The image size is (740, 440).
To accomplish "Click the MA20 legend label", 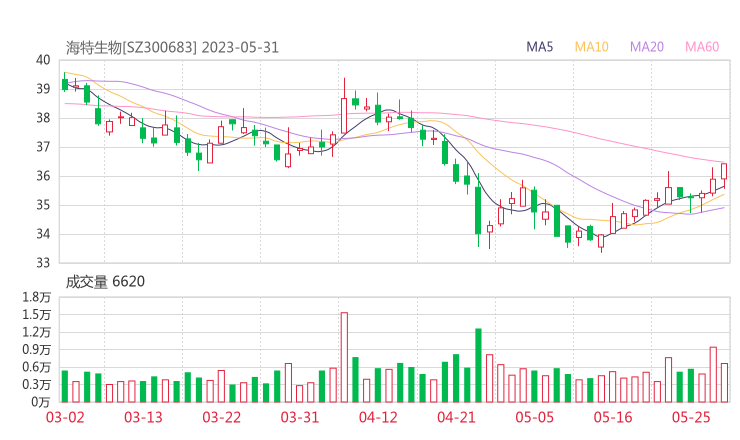I will point(647,47).
